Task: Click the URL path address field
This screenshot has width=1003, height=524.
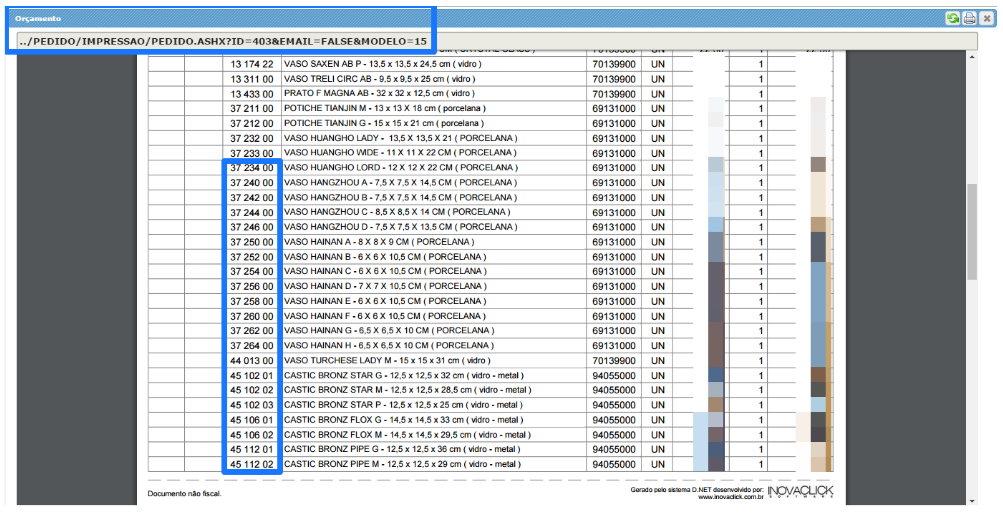Action: [x=222, y=42]
